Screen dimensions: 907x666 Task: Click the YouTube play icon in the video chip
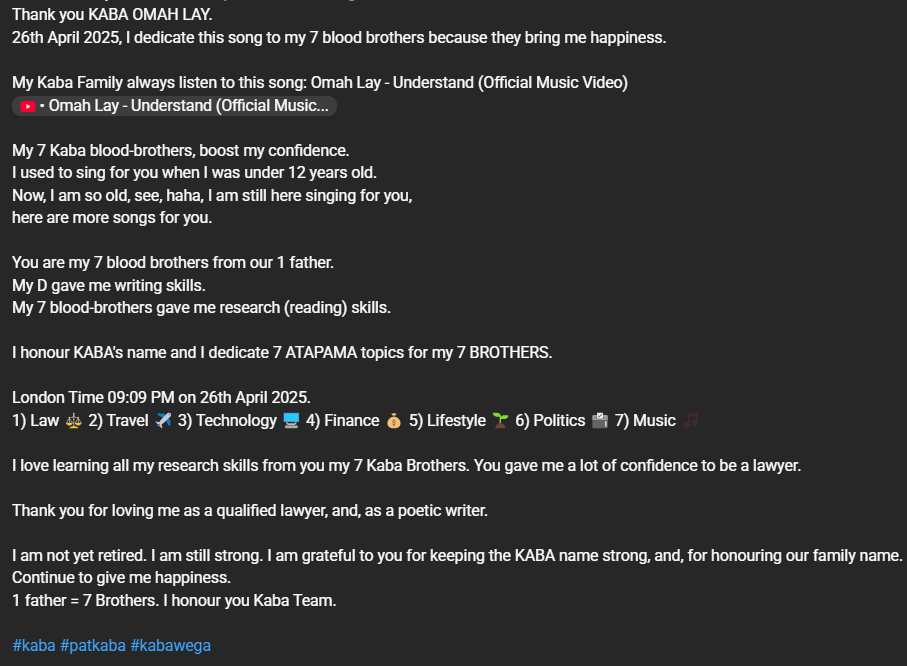(x=28, y=106)
